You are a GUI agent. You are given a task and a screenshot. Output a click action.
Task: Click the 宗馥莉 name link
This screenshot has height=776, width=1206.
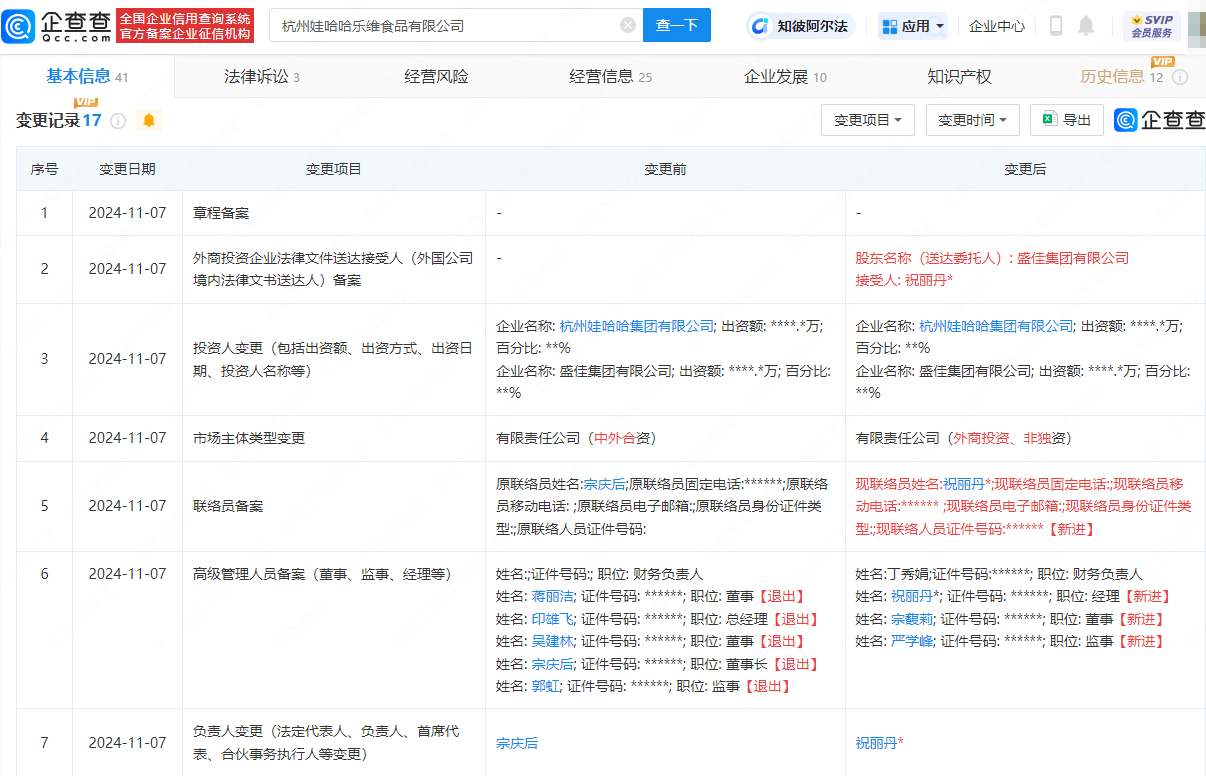[911, 619]
